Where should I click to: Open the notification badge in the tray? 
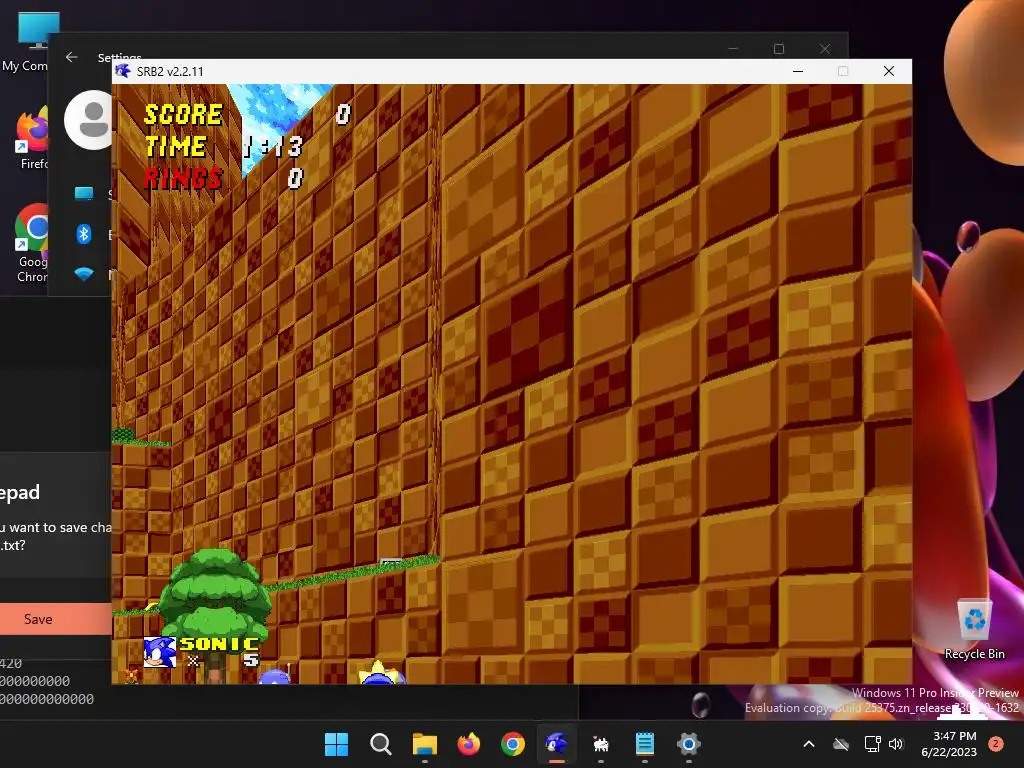click(x=996, y=744)
